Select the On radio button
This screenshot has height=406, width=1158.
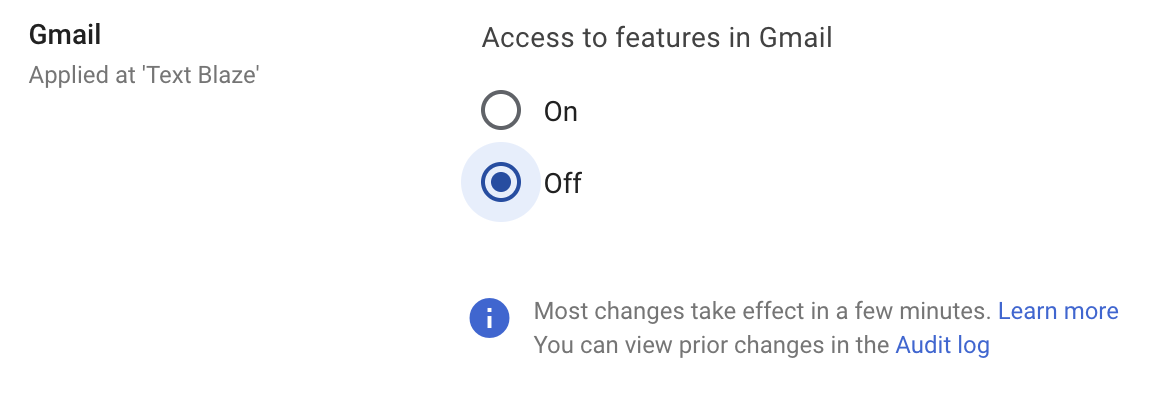tap(501, 110)
